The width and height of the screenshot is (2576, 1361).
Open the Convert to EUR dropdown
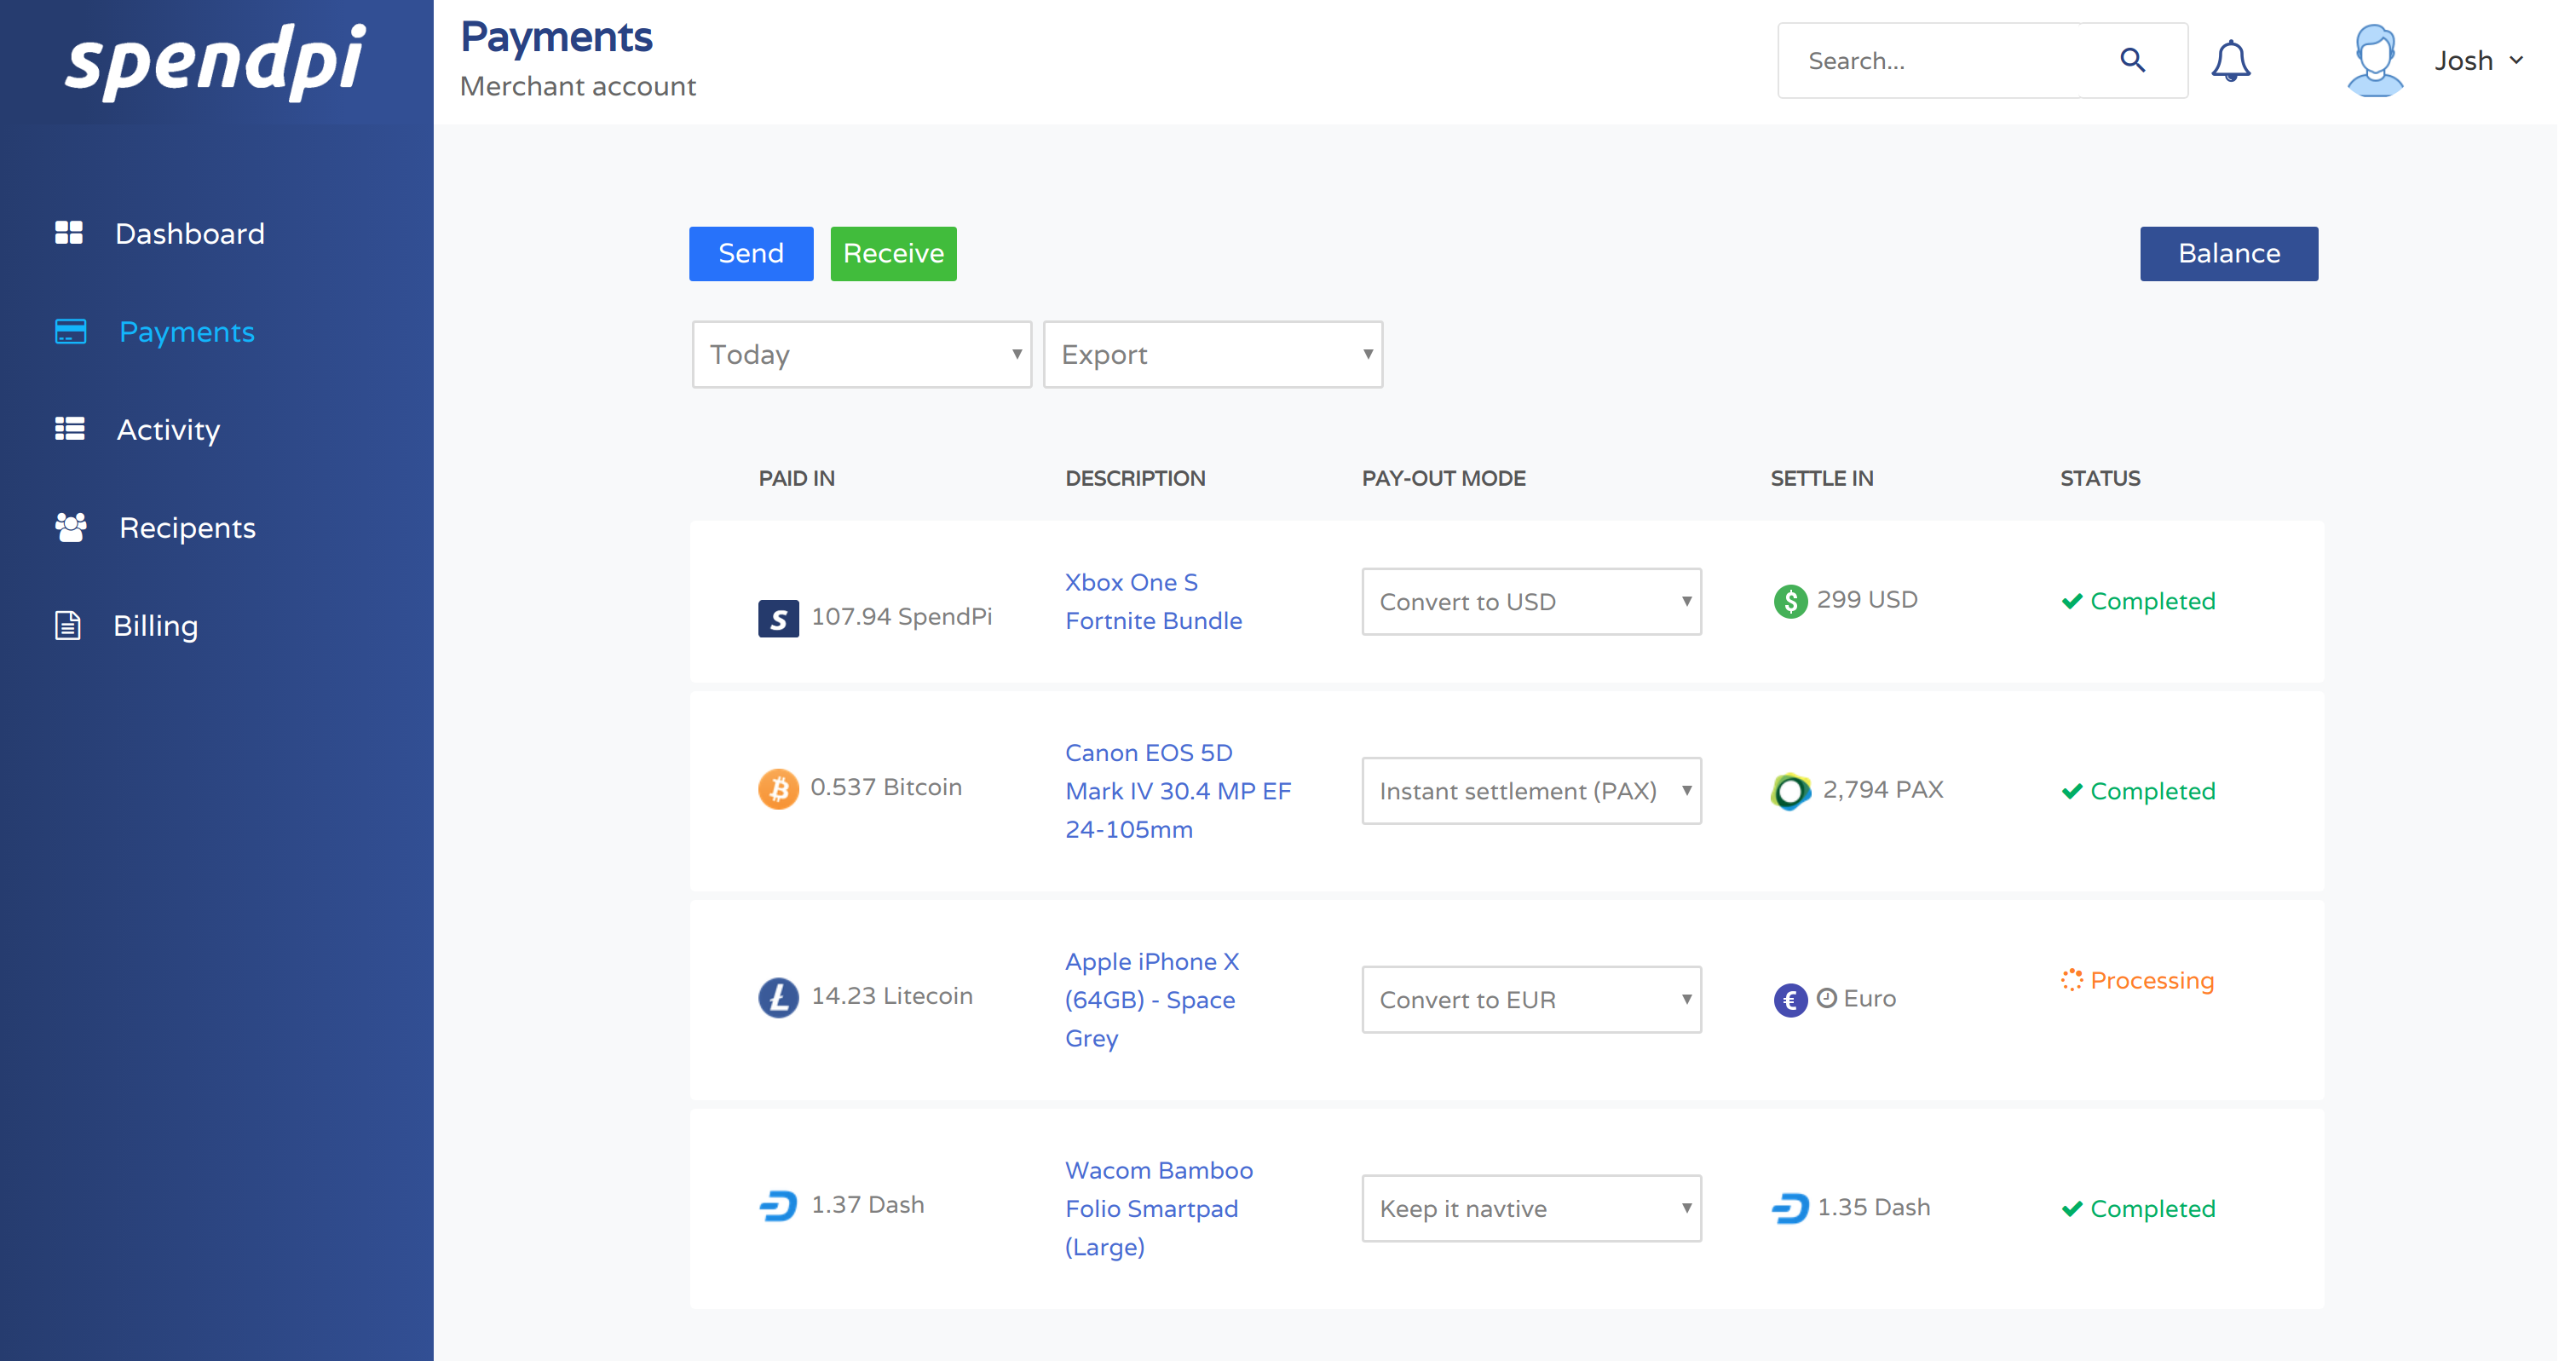[1531, 999]
